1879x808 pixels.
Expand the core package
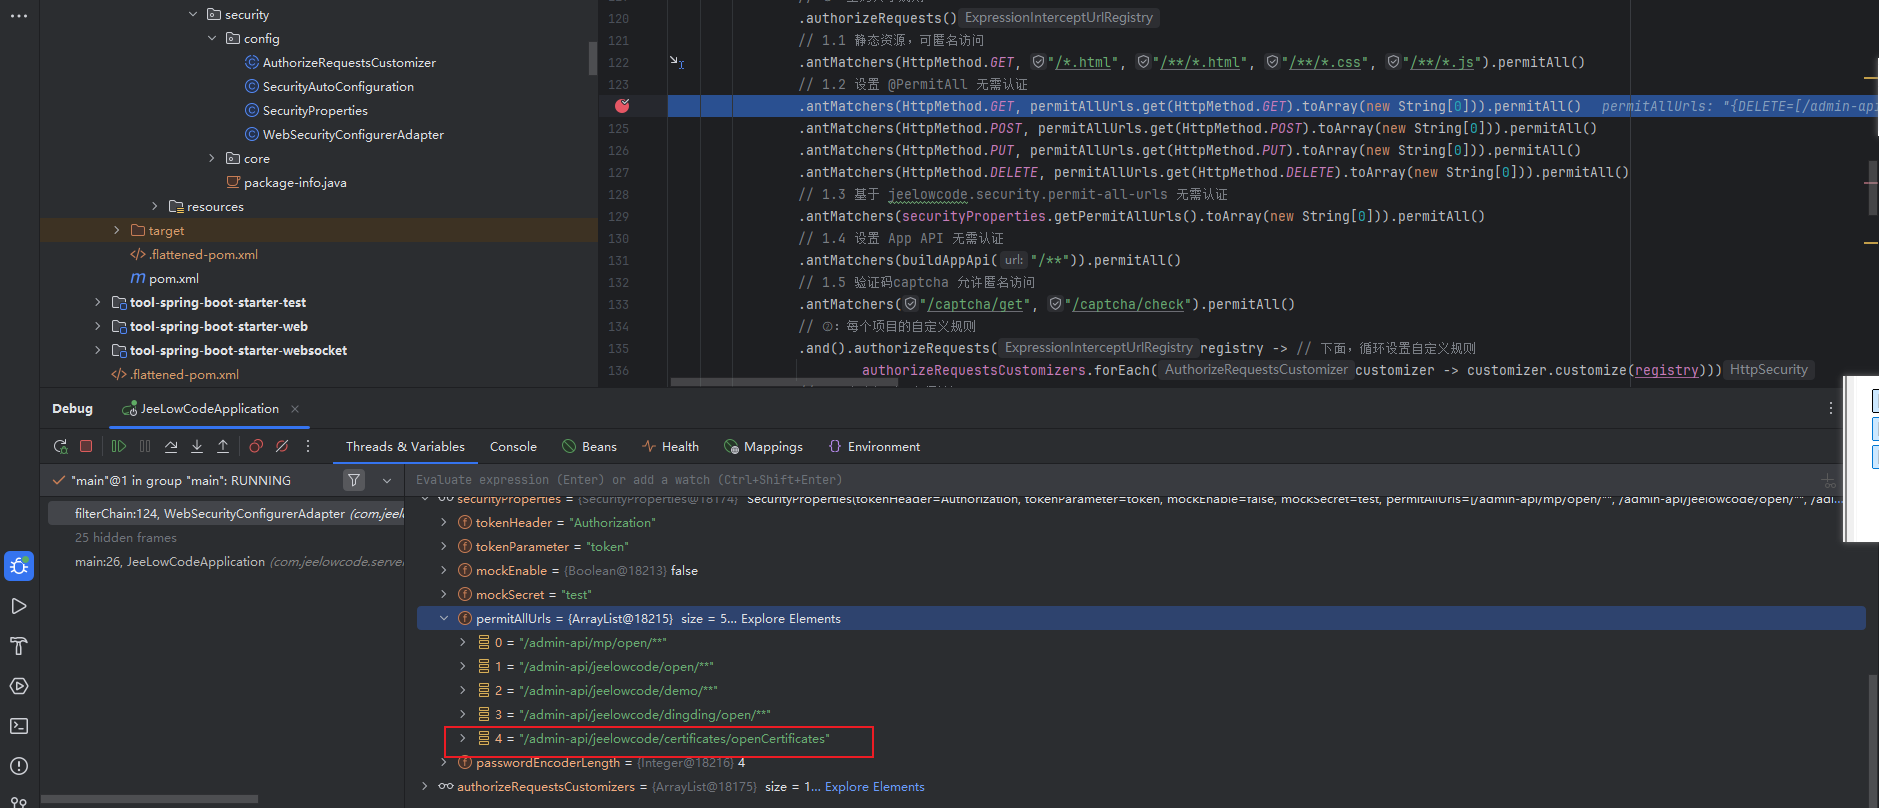click(212, 158)
